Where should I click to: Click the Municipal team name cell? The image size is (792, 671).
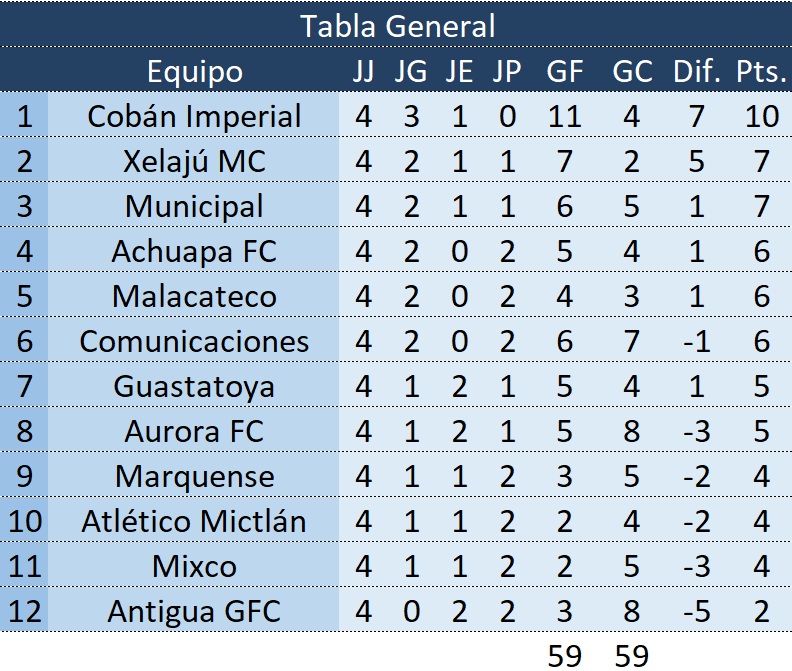[194, 206]
